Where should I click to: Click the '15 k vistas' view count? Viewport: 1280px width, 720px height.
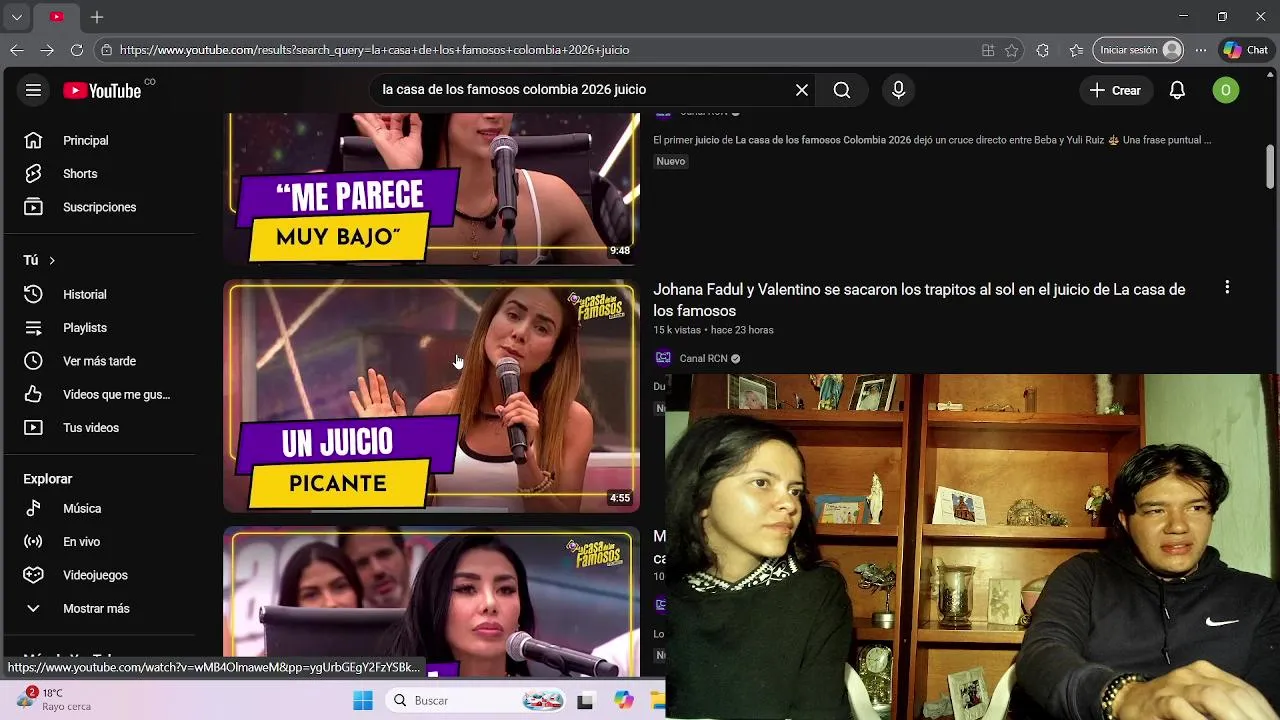point(677,330)
